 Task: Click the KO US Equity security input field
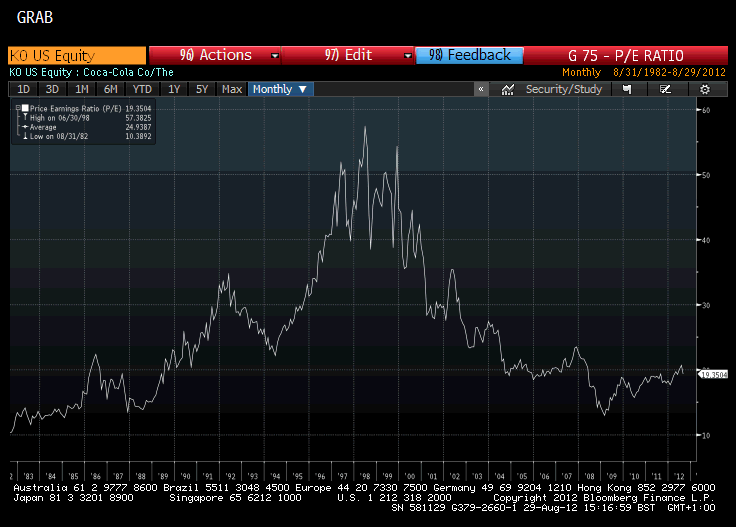pyautogui.click(x=77, y=55)
